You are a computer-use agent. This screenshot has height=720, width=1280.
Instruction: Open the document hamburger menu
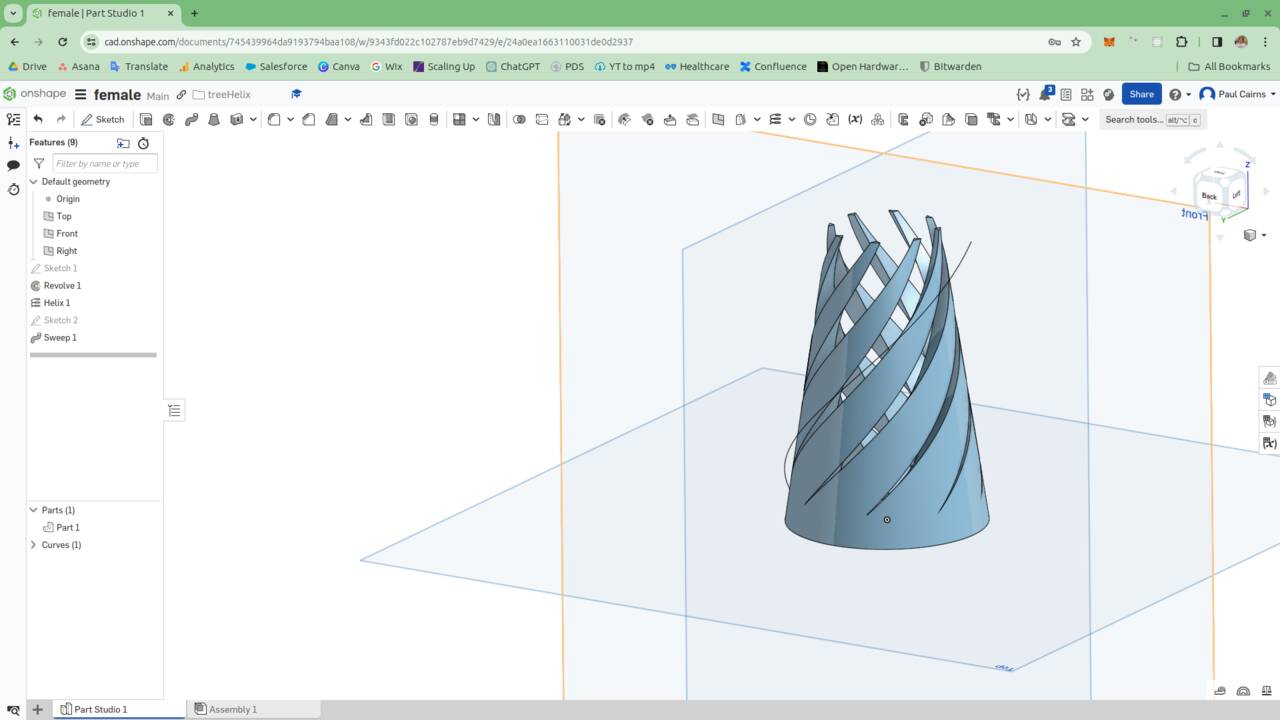pyautogui.click(x=81, y=94)
